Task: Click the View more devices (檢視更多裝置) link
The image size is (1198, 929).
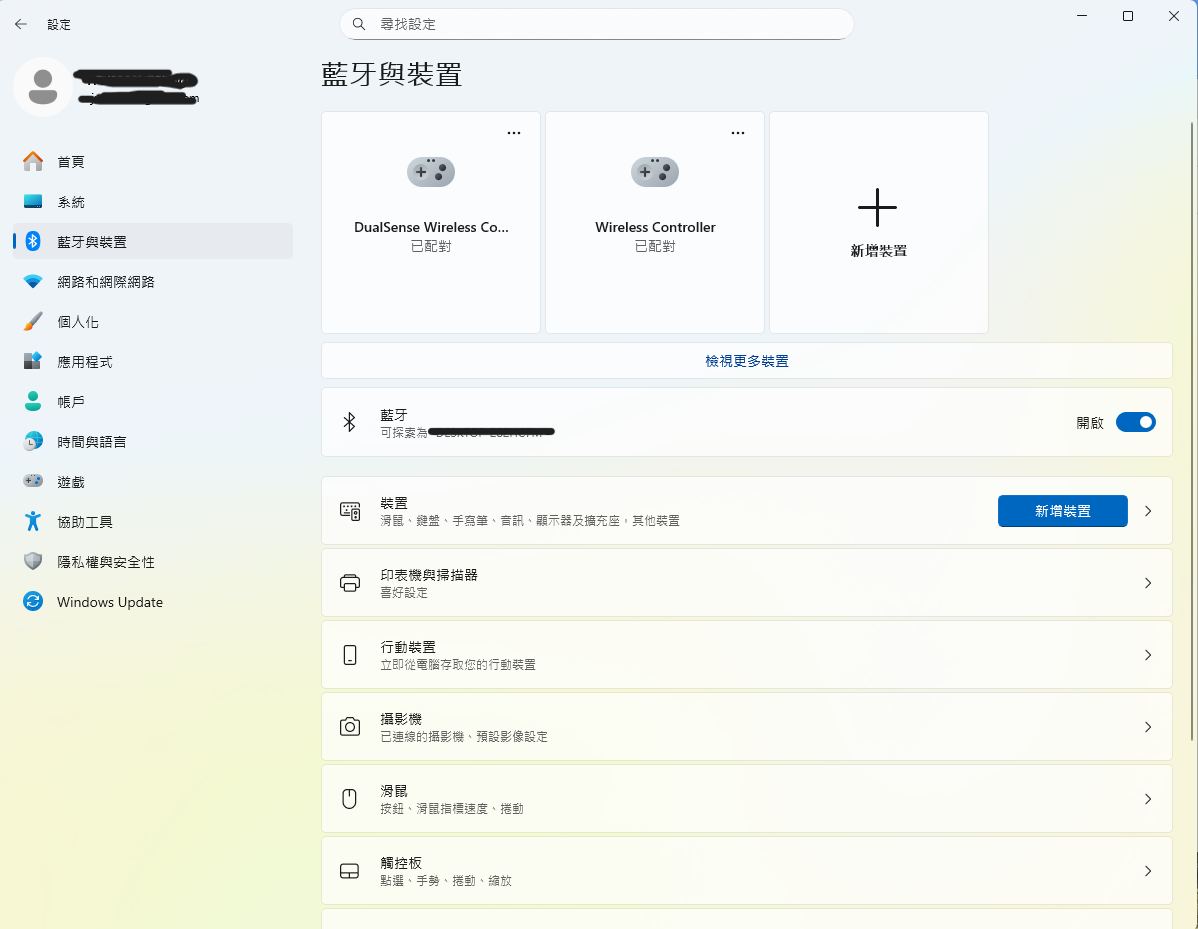Action: tap(746, 361)
